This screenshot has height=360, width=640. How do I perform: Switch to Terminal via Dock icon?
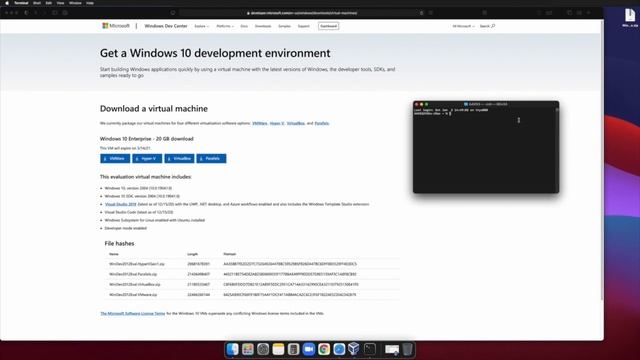(x=369, y=349)
